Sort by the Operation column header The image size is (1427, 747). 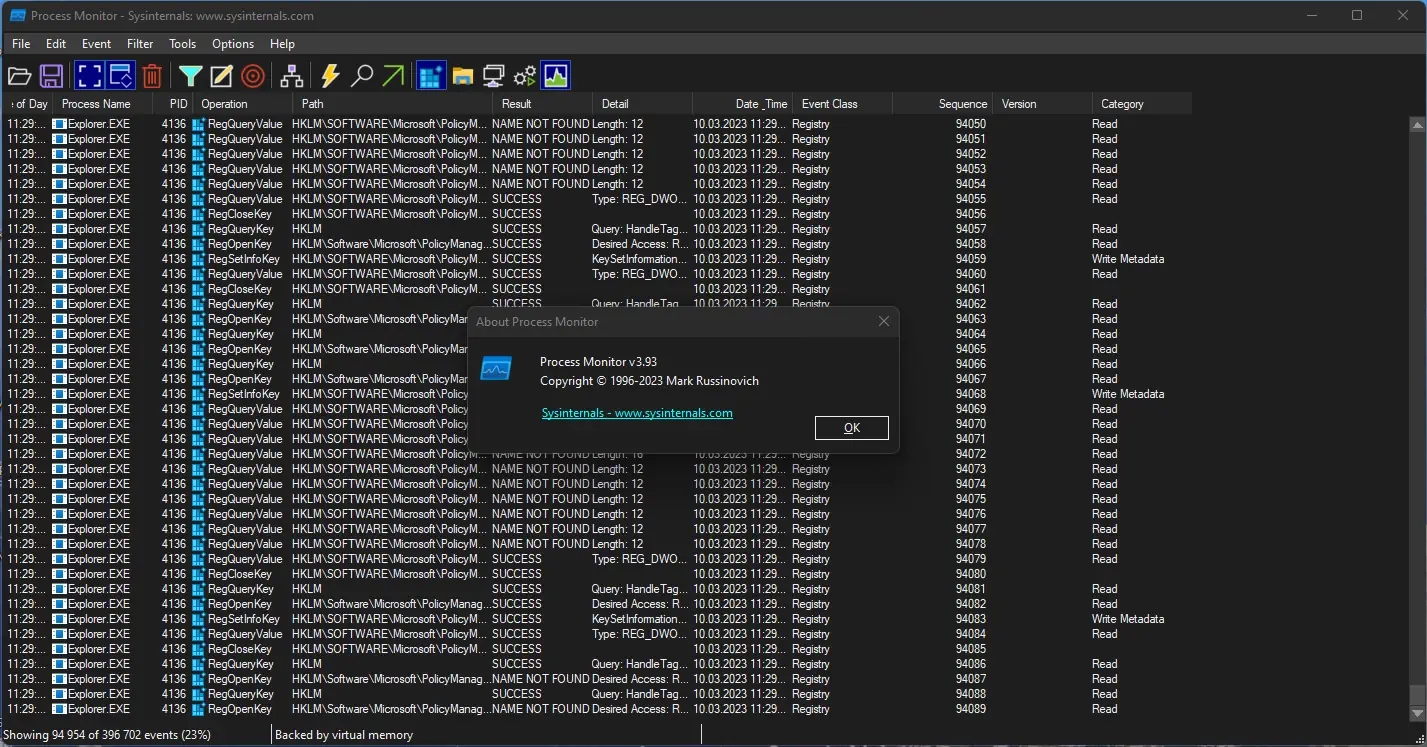(x=242, y=104)
